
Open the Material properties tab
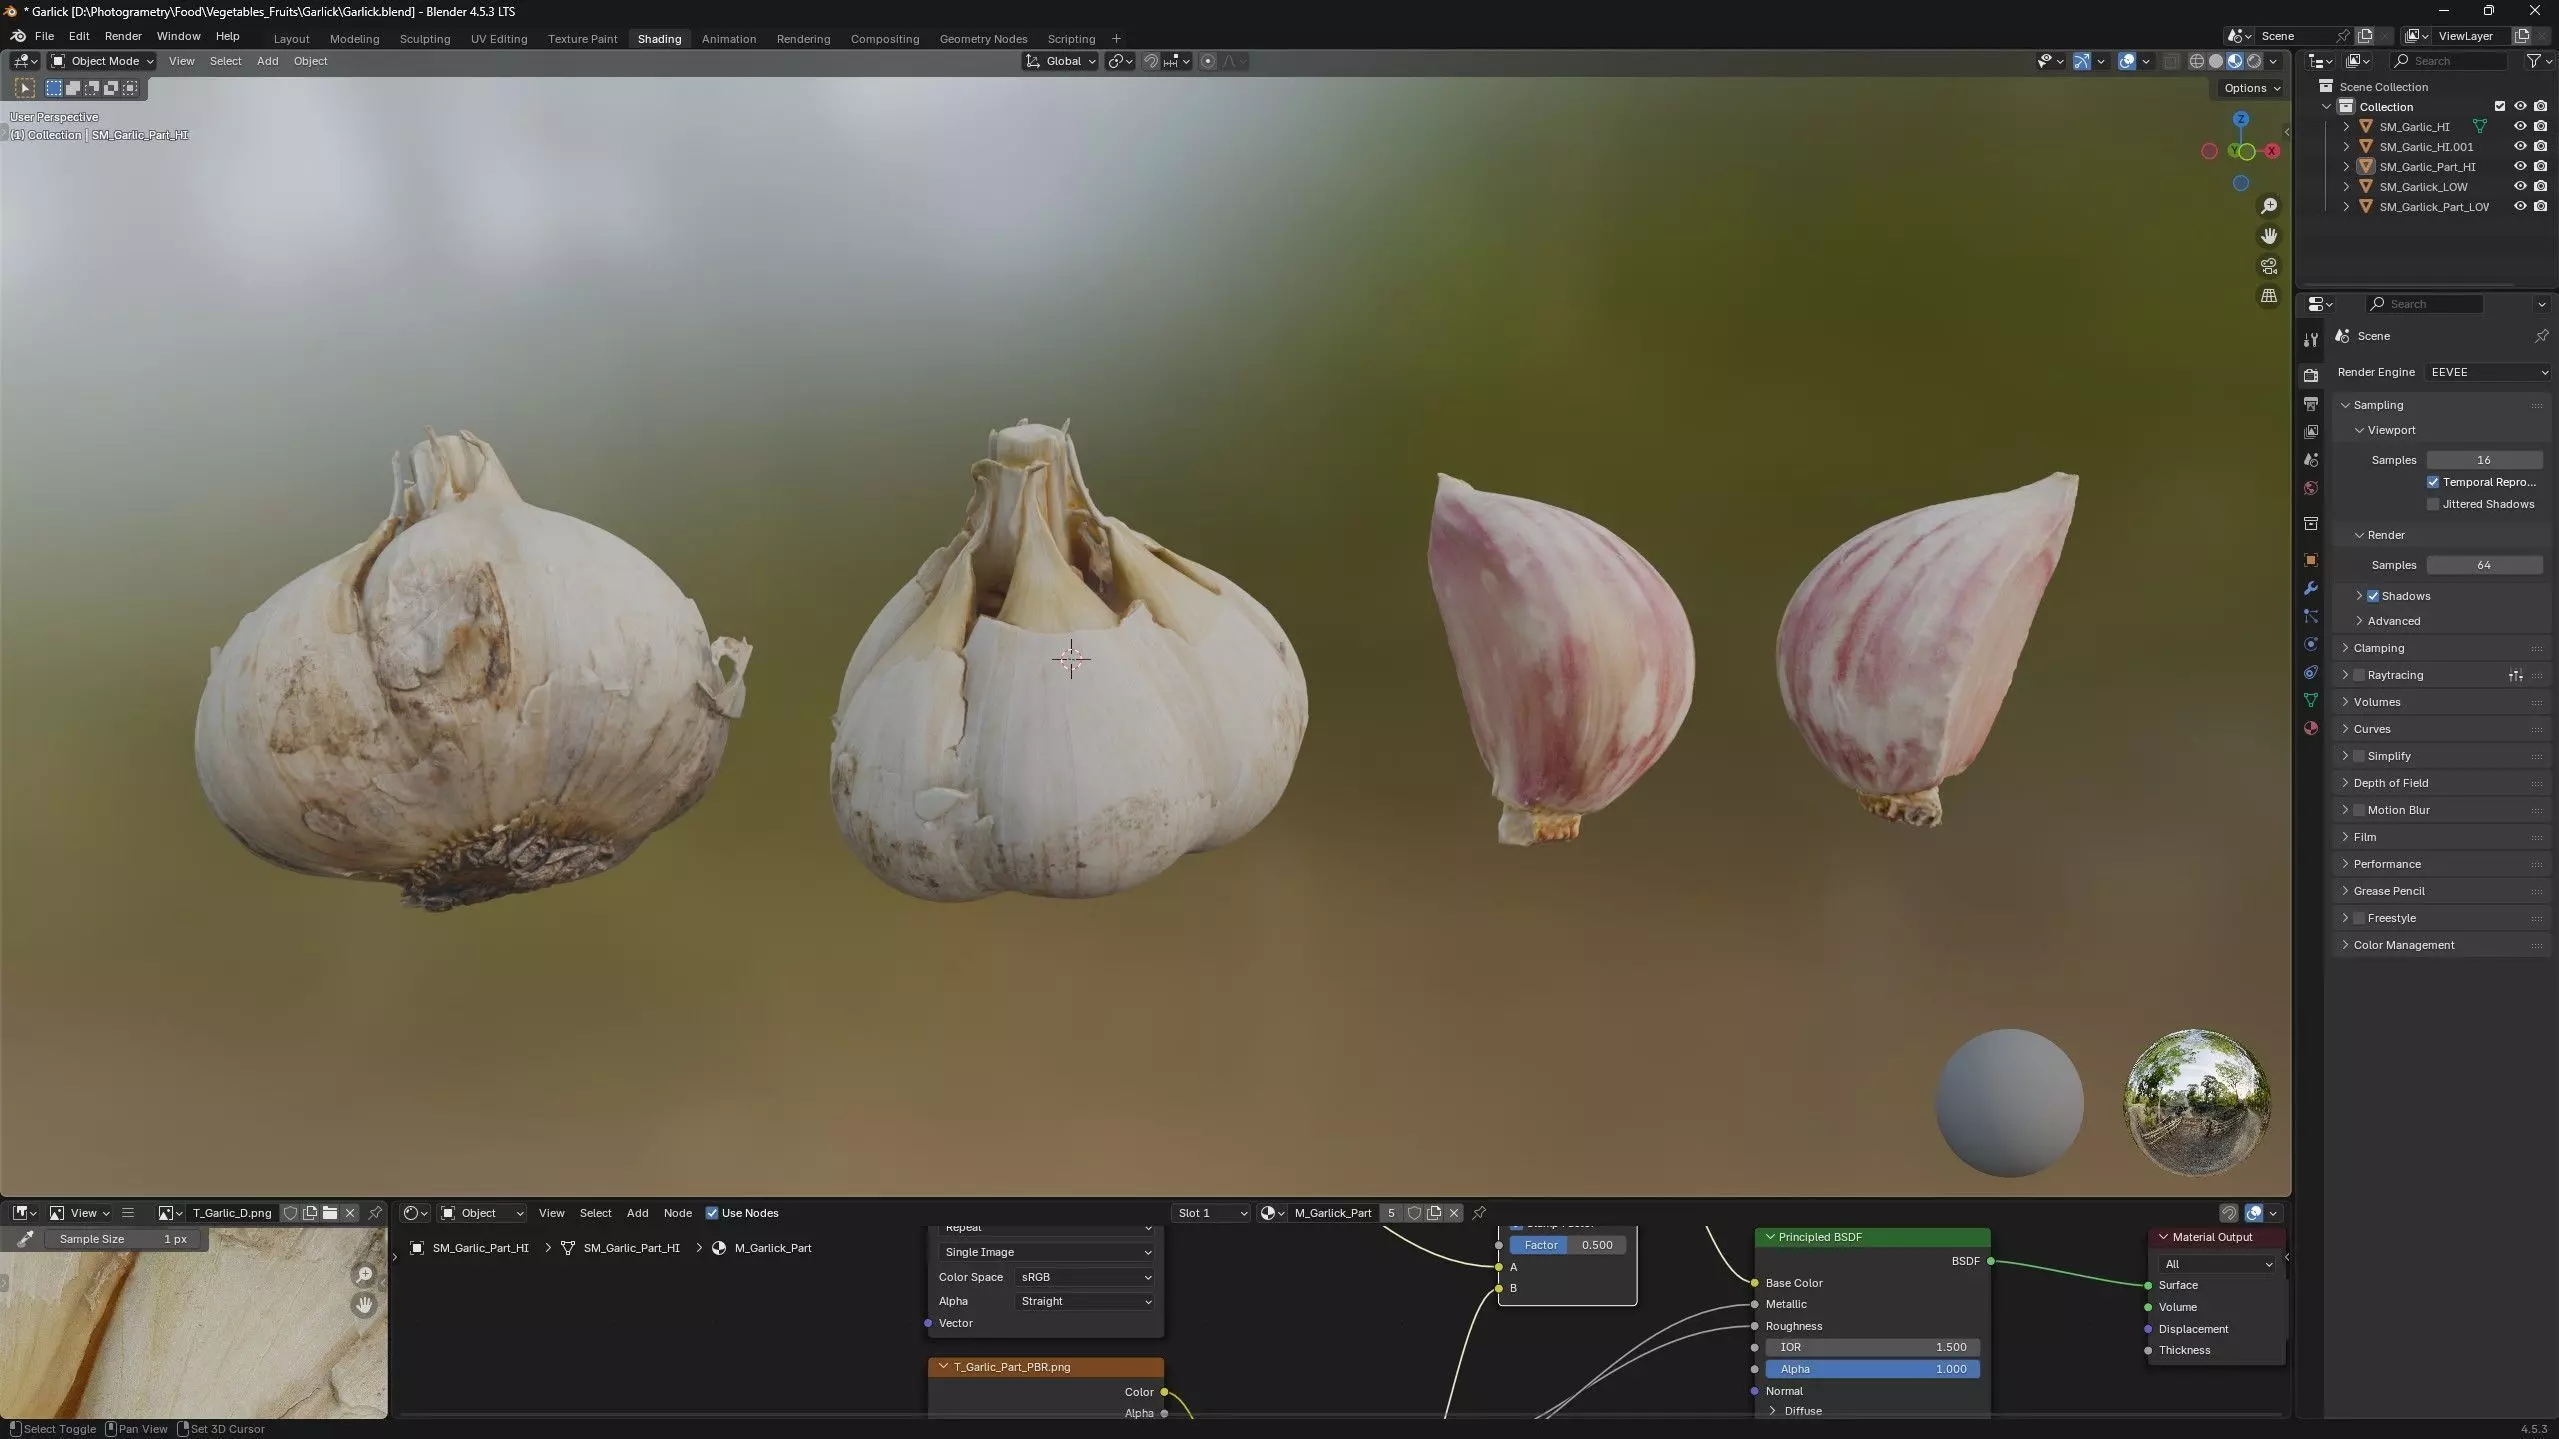coord(2311,728)
